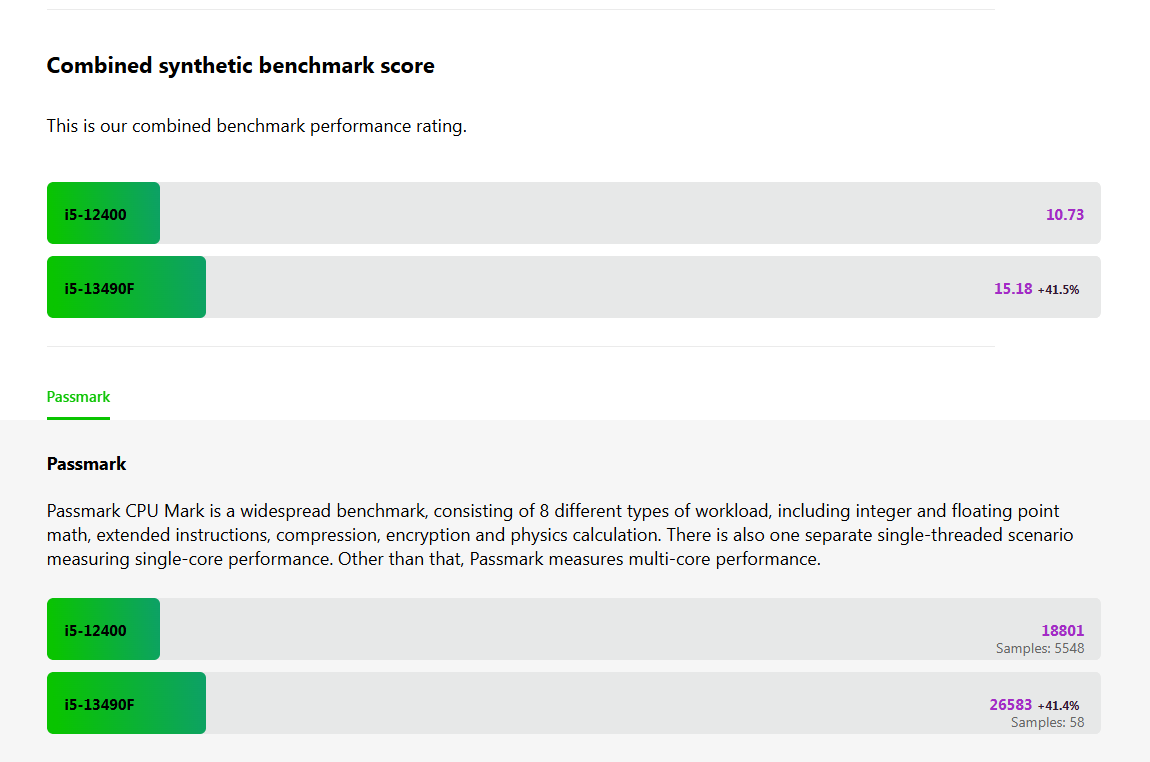The width and height of the screenshot is (1150, 762).
Task: Click the Combined synthetic benchmark score heading
Action: pyautogui.click(x=240, y=66)
